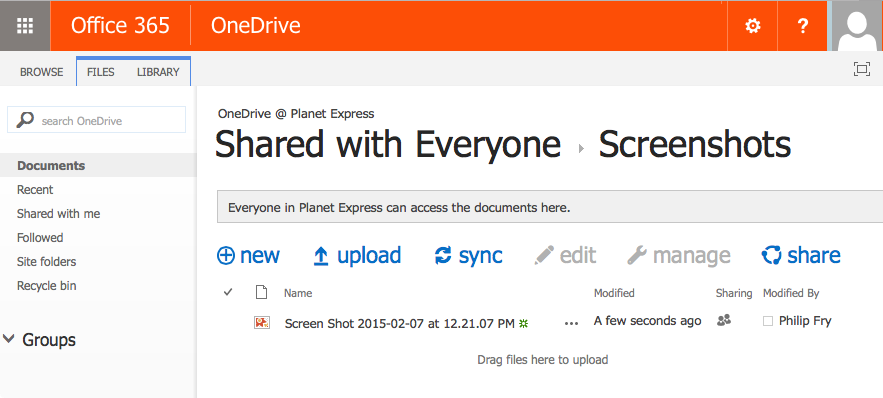Click the Sharing column header
This screenshot has height=398, width=883.
(x=734, y=293)
